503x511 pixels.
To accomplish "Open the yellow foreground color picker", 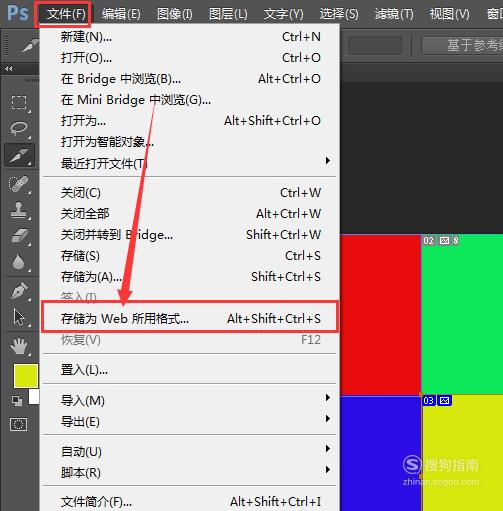I will click(25, 376).
